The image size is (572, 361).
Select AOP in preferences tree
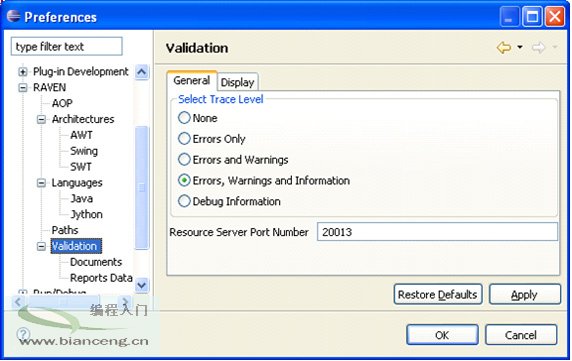tap(62, 103)
